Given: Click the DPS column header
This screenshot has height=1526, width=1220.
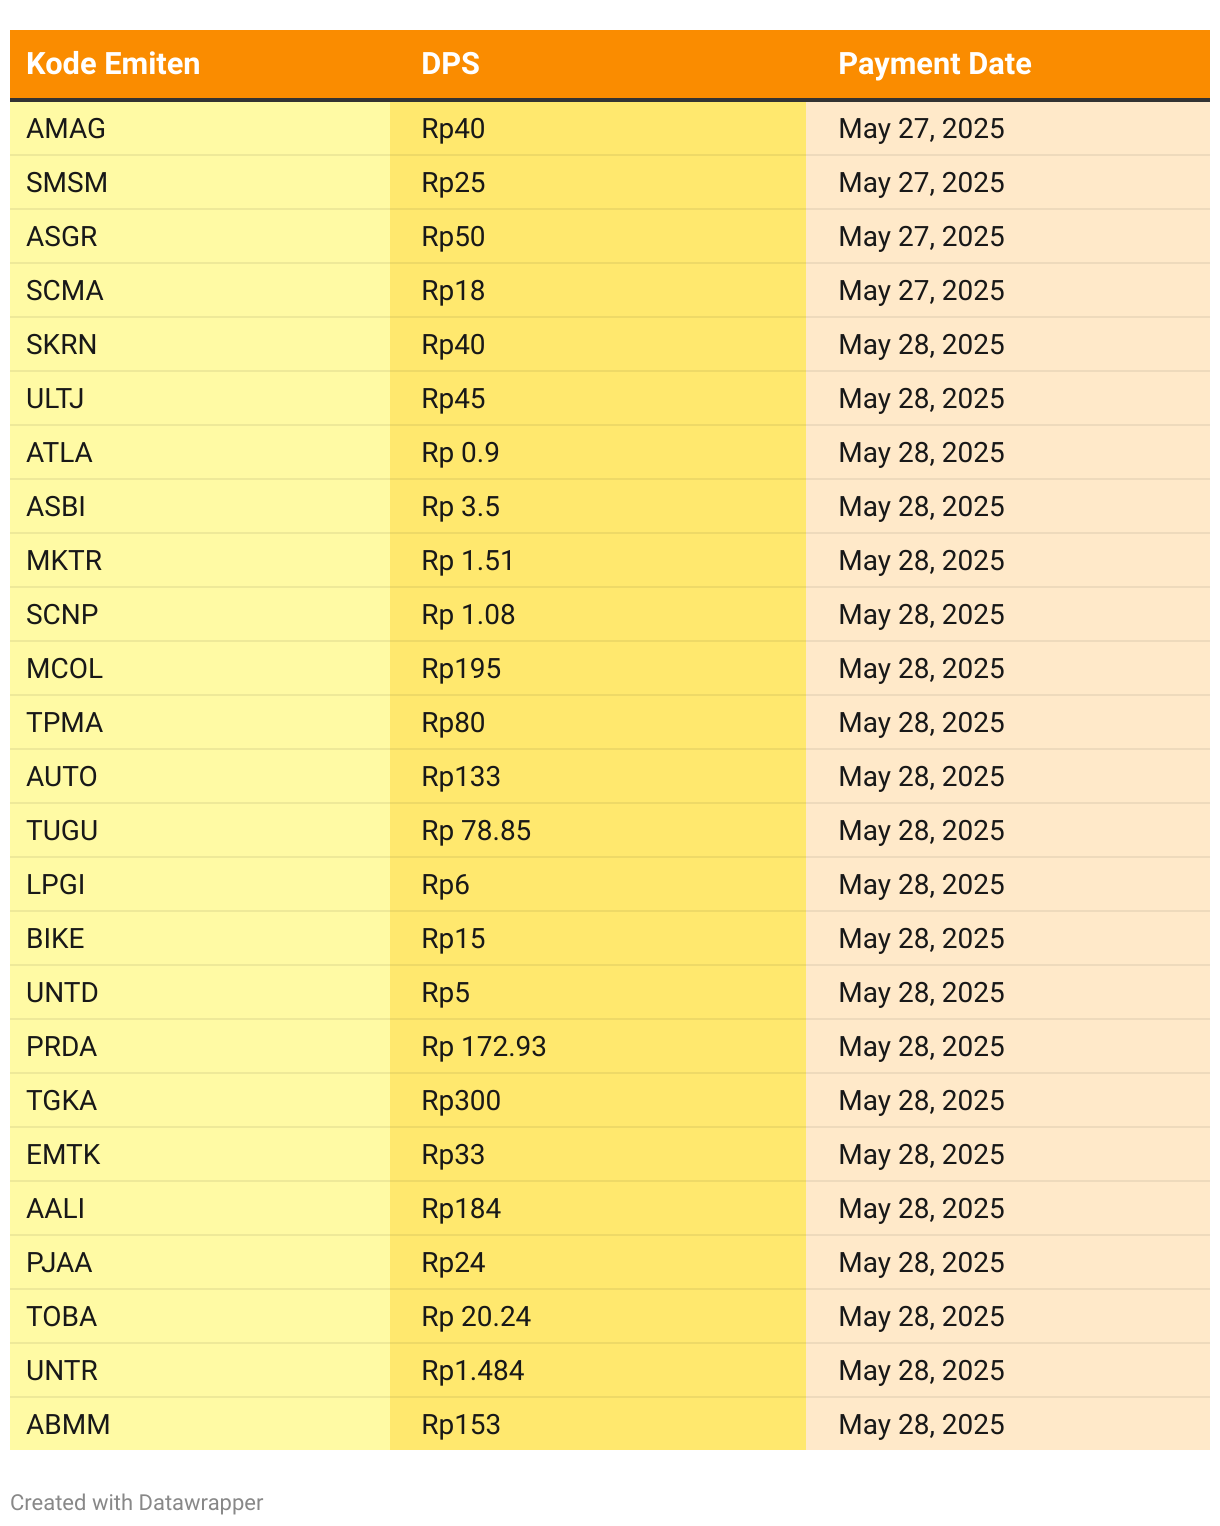Looking at the screenshot, I should 450,64.
